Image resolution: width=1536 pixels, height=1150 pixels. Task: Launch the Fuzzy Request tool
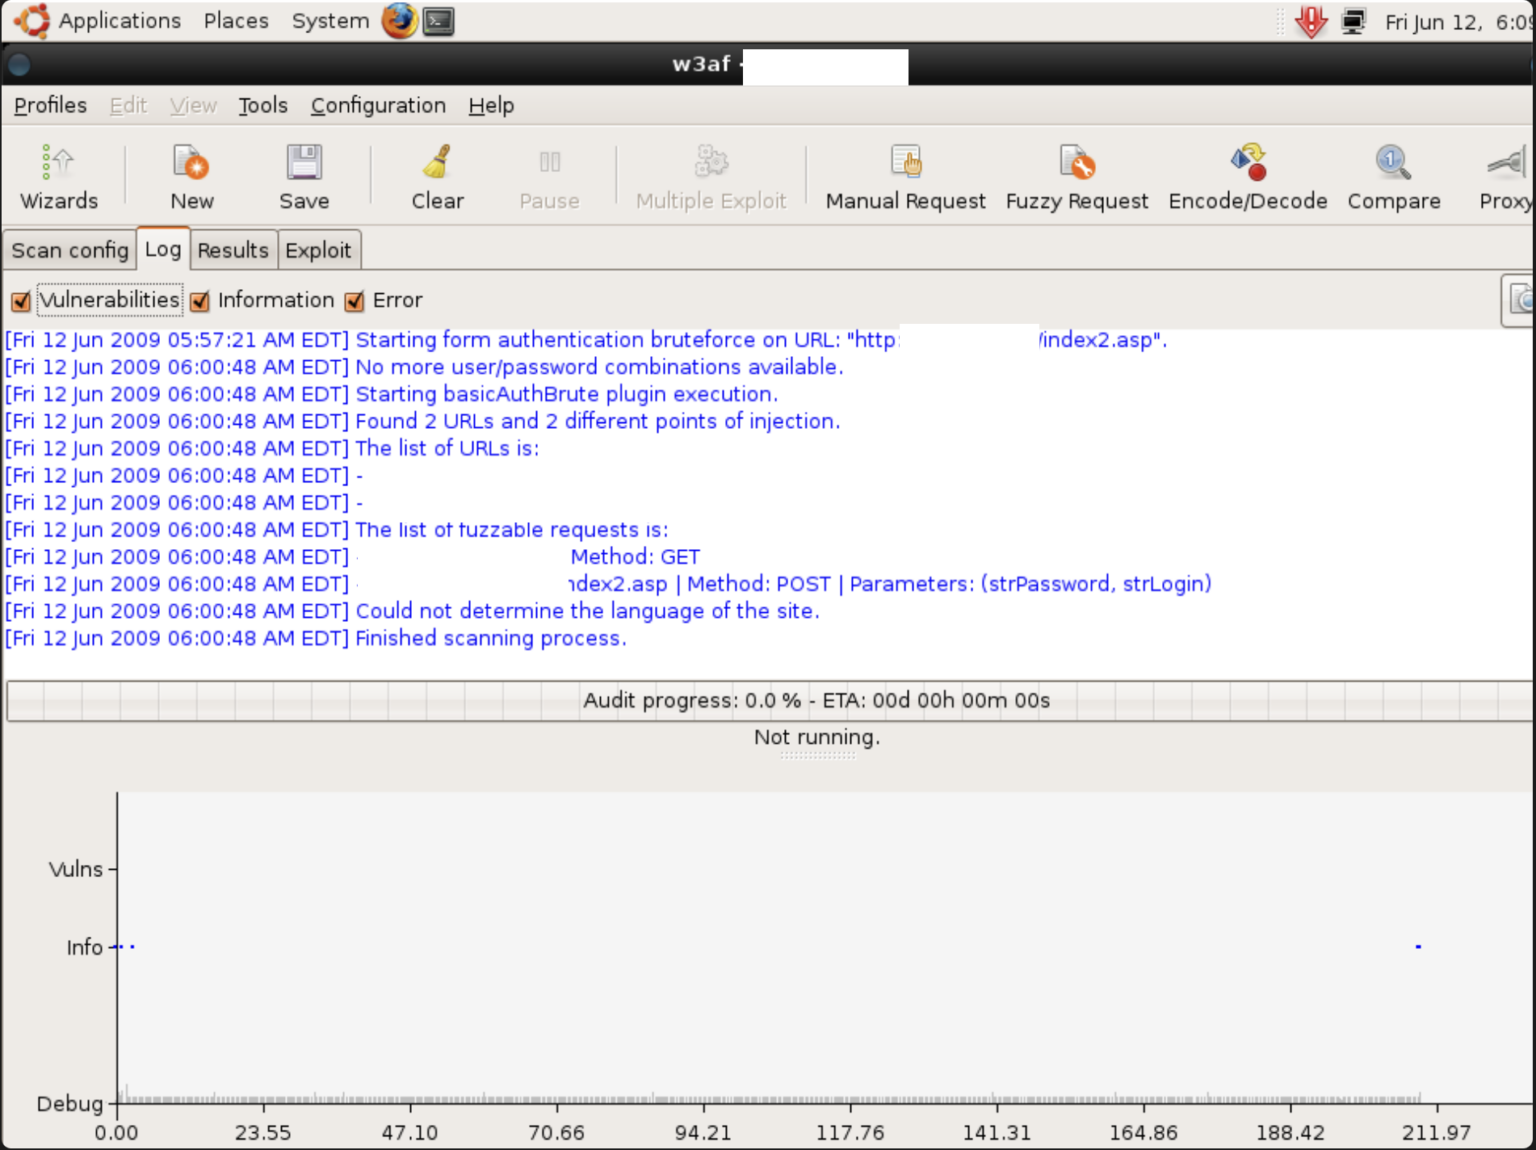tap(1076, 175)
